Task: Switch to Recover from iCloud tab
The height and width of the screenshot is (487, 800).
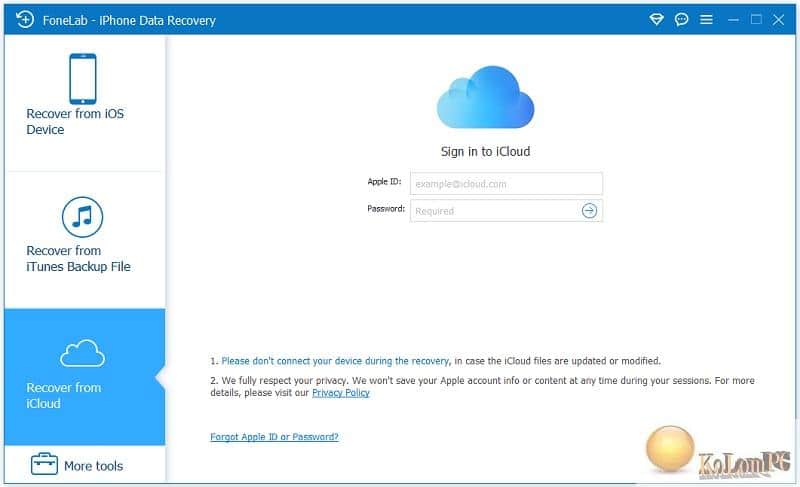Action: click(x=85, y=377)
